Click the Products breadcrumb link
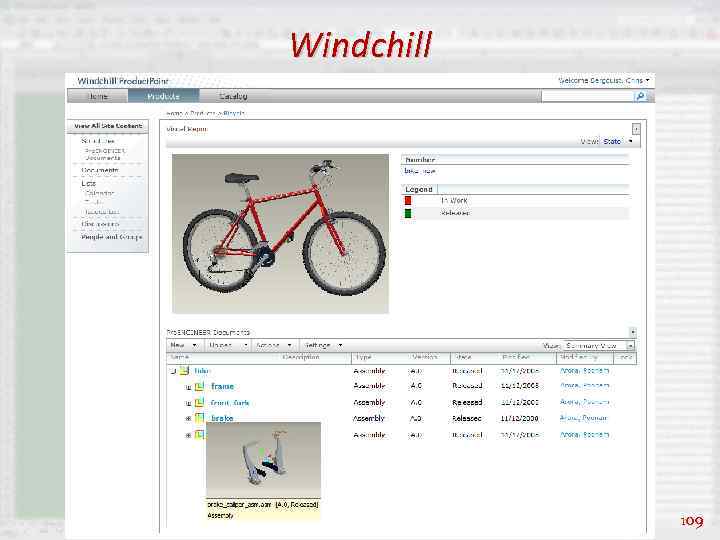720x540 pixels. (203, 113)
